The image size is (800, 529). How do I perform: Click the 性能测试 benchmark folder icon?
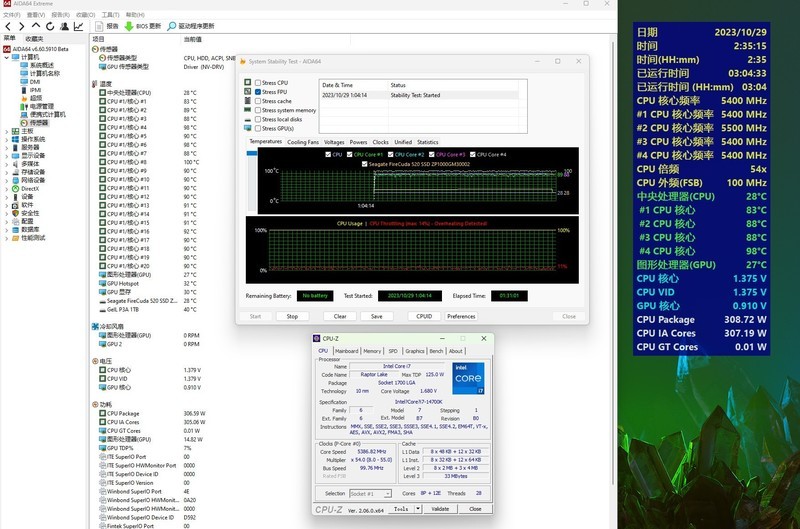[15, 238]
